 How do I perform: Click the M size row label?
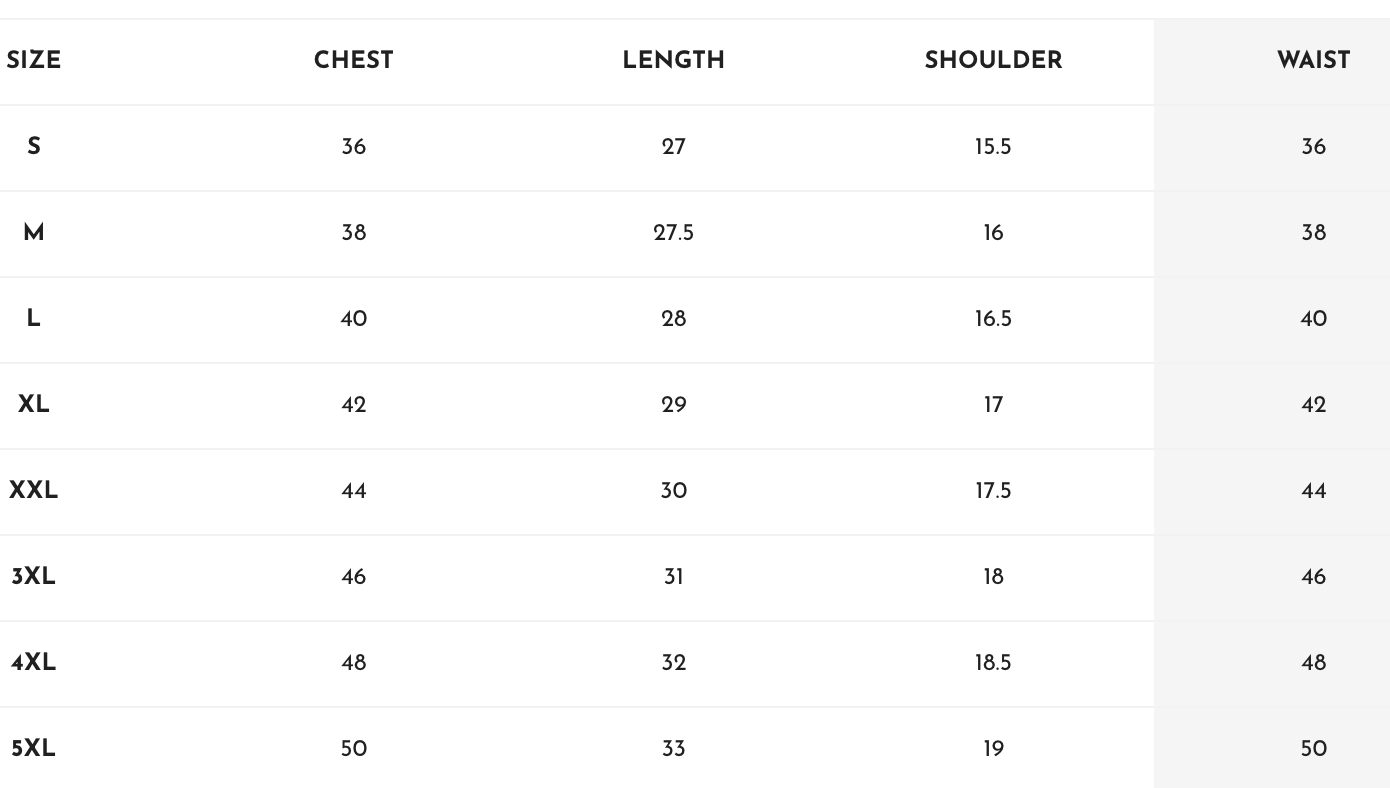tap(34, 232)
